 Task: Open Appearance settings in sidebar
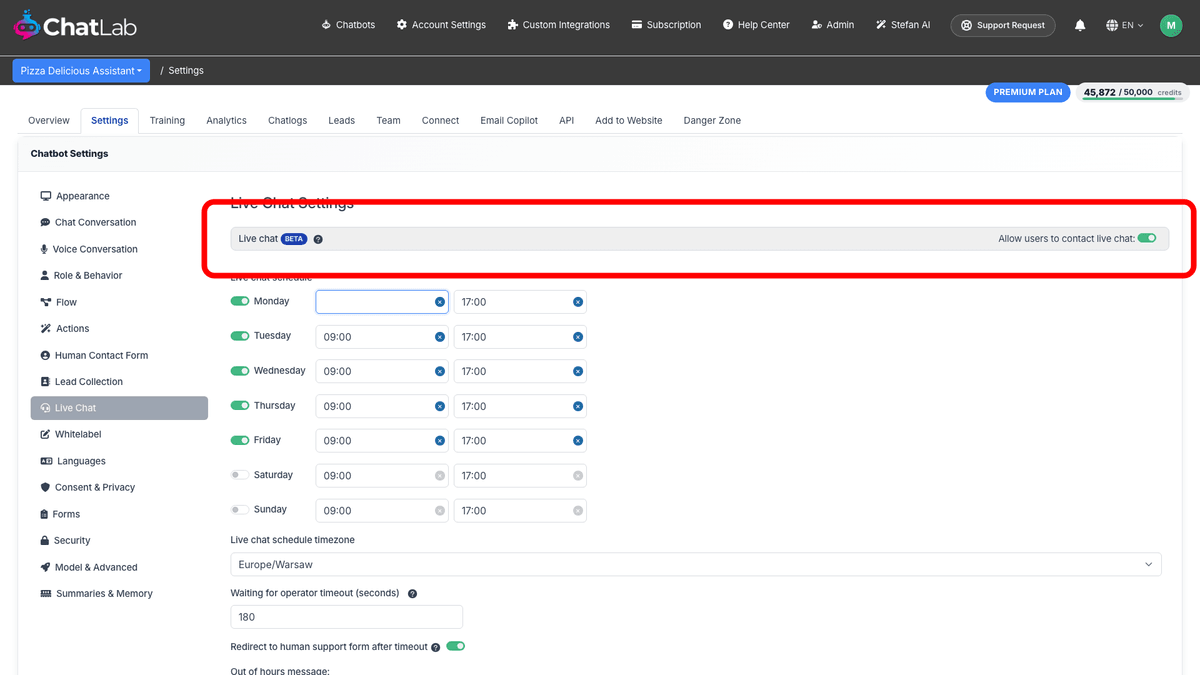(75, 196)
